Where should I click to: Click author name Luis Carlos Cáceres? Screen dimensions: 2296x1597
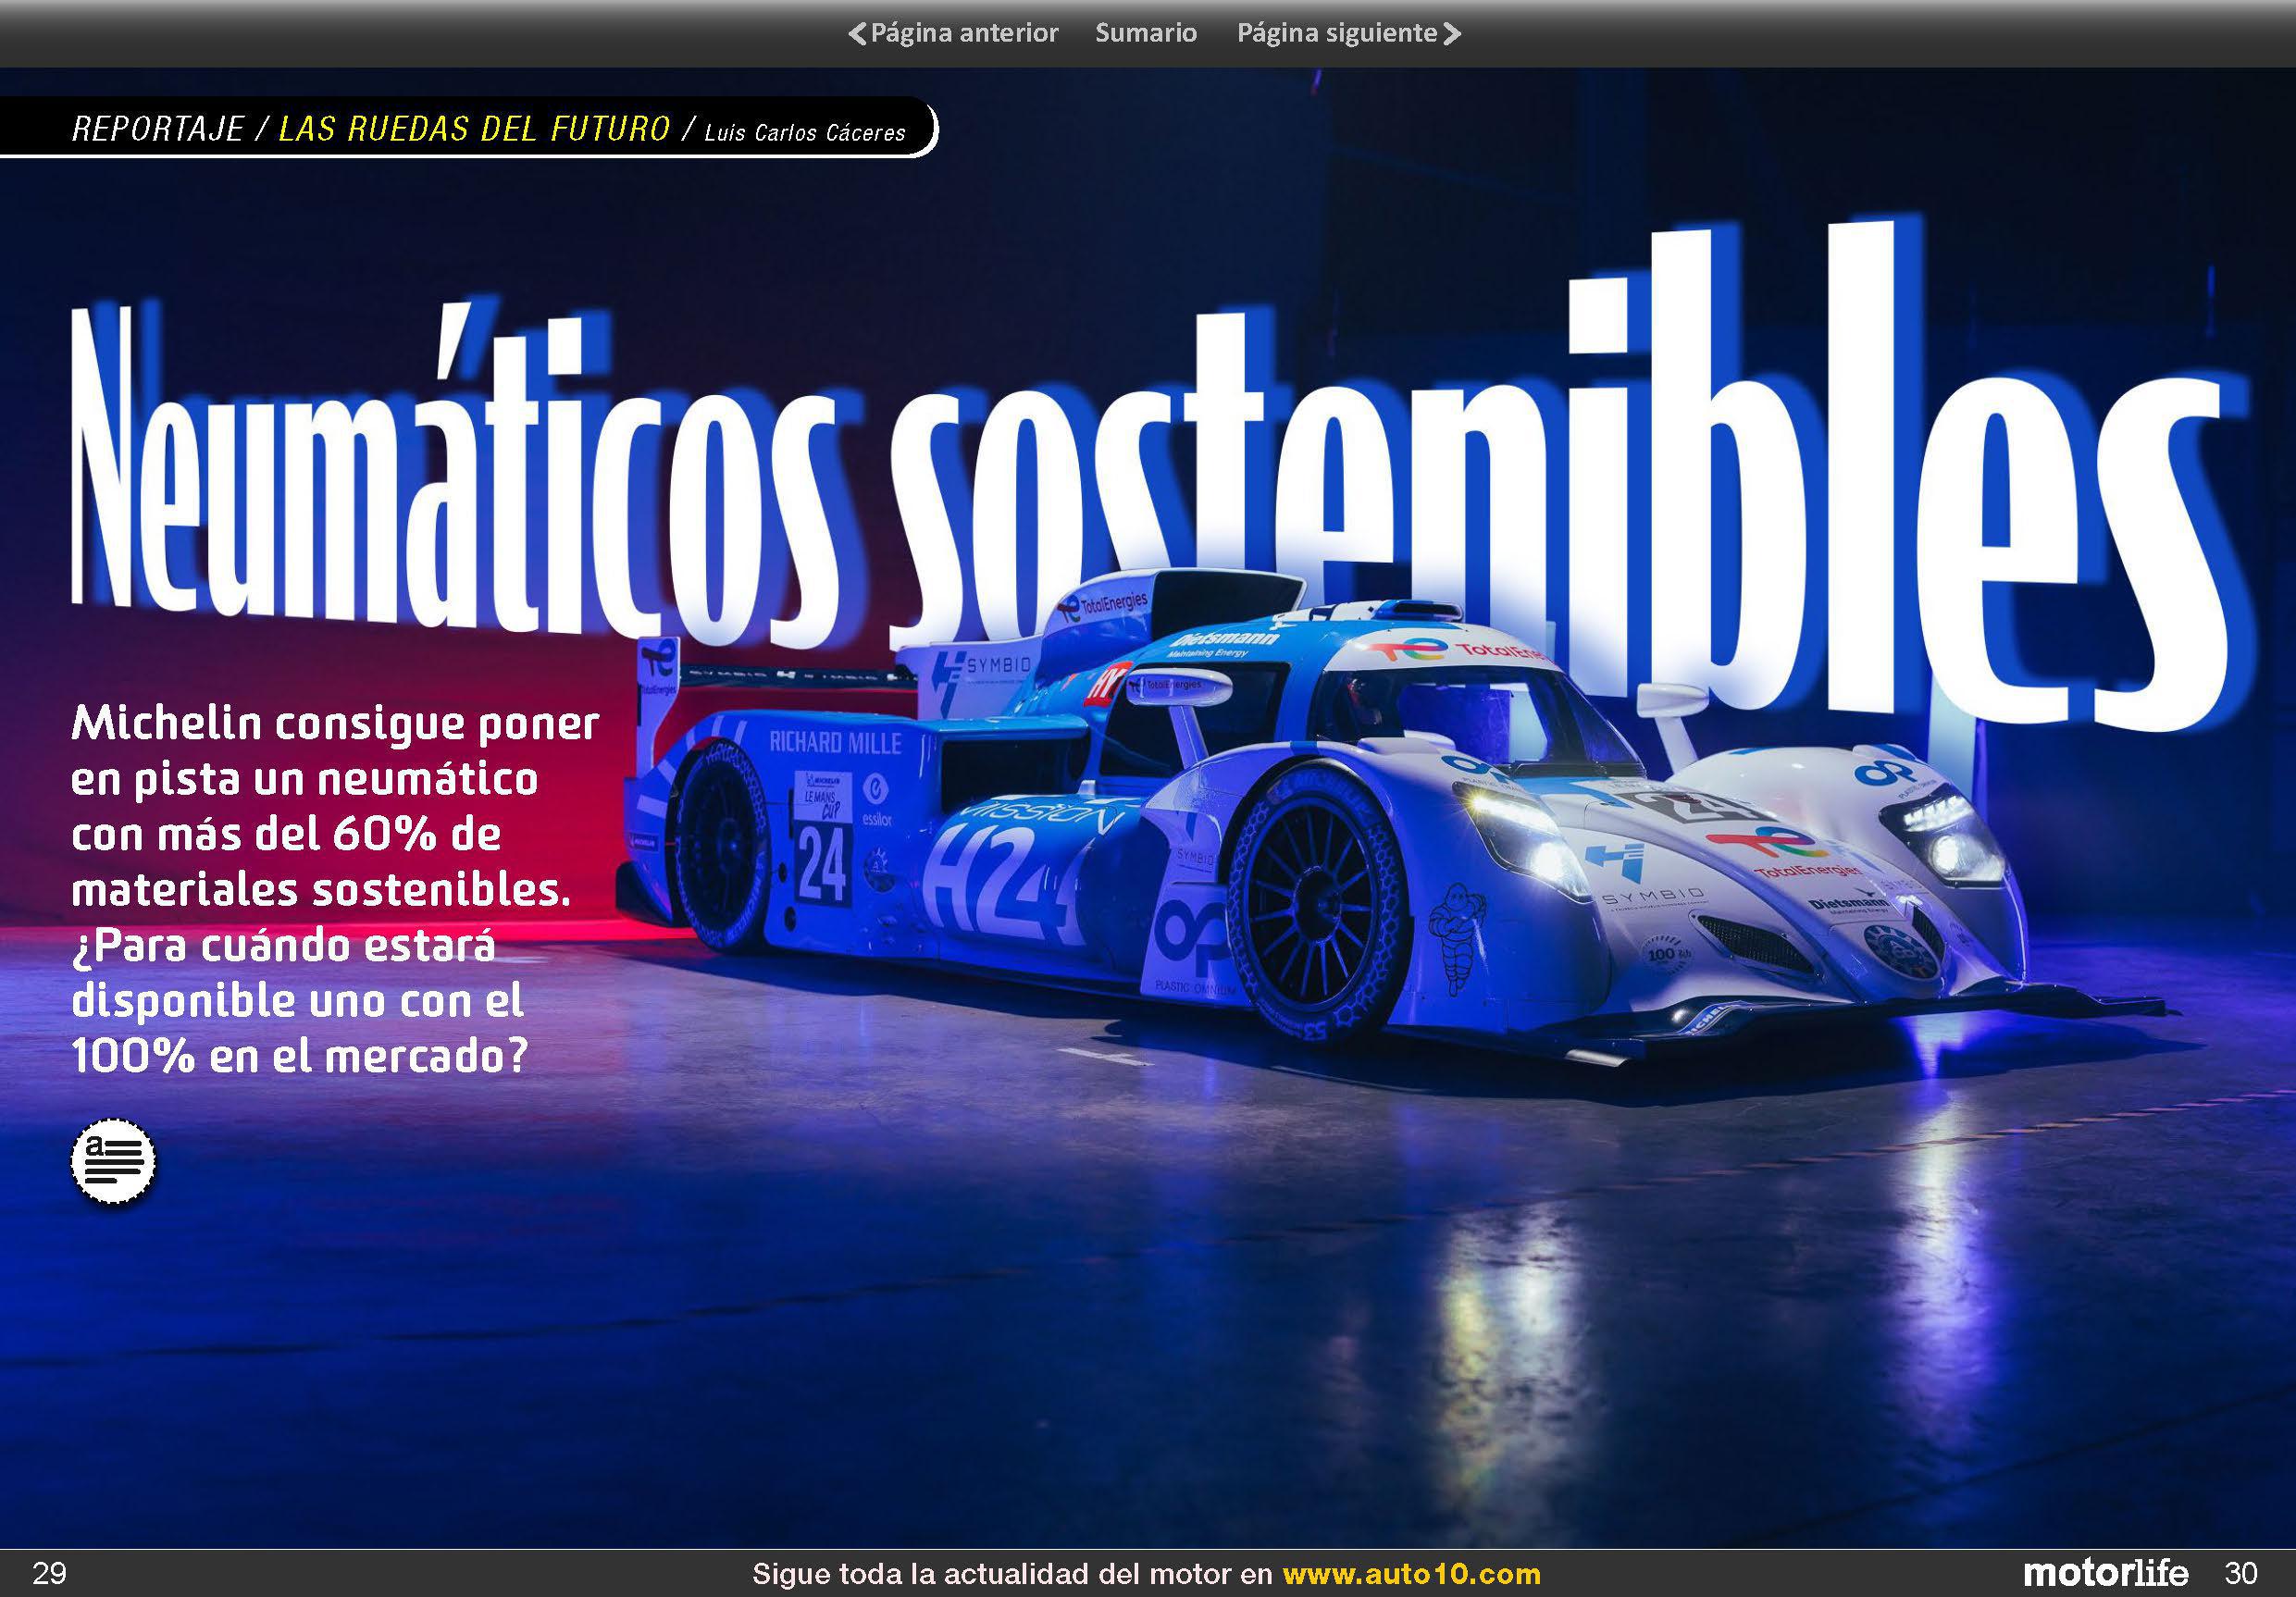click(805, 133)
